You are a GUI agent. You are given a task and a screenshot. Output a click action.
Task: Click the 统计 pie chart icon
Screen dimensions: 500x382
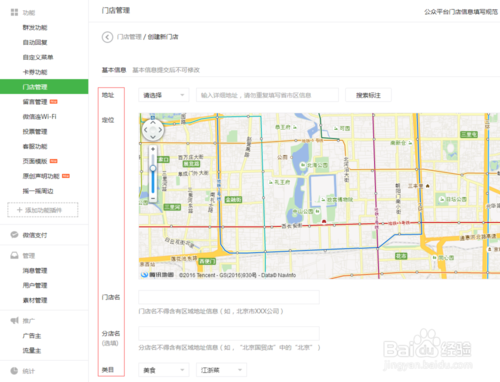pyautogui.click(x=14, y=371)
